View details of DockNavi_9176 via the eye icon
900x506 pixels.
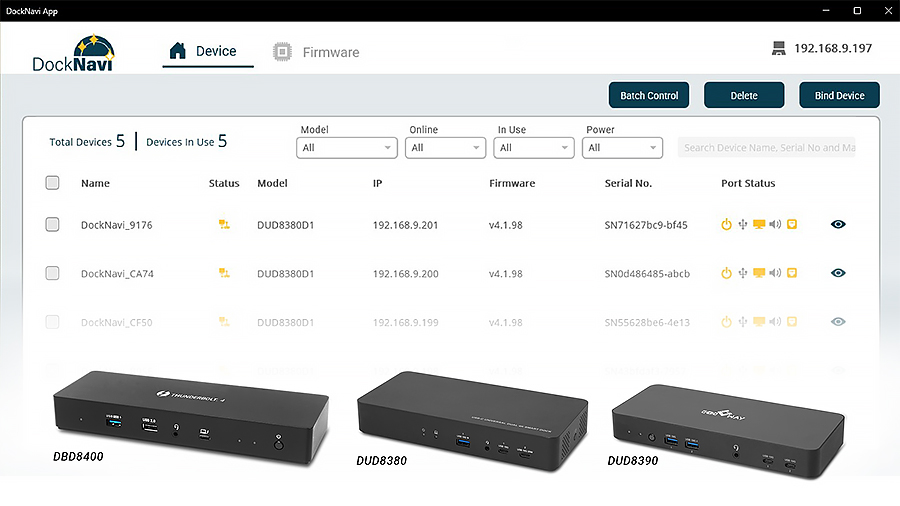pyautogui.click(x=838, y=225)
